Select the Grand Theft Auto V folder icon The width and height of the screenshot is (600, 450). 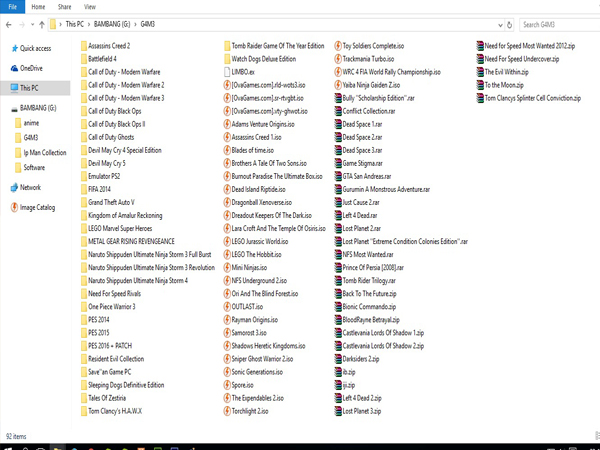coord(84,202)
